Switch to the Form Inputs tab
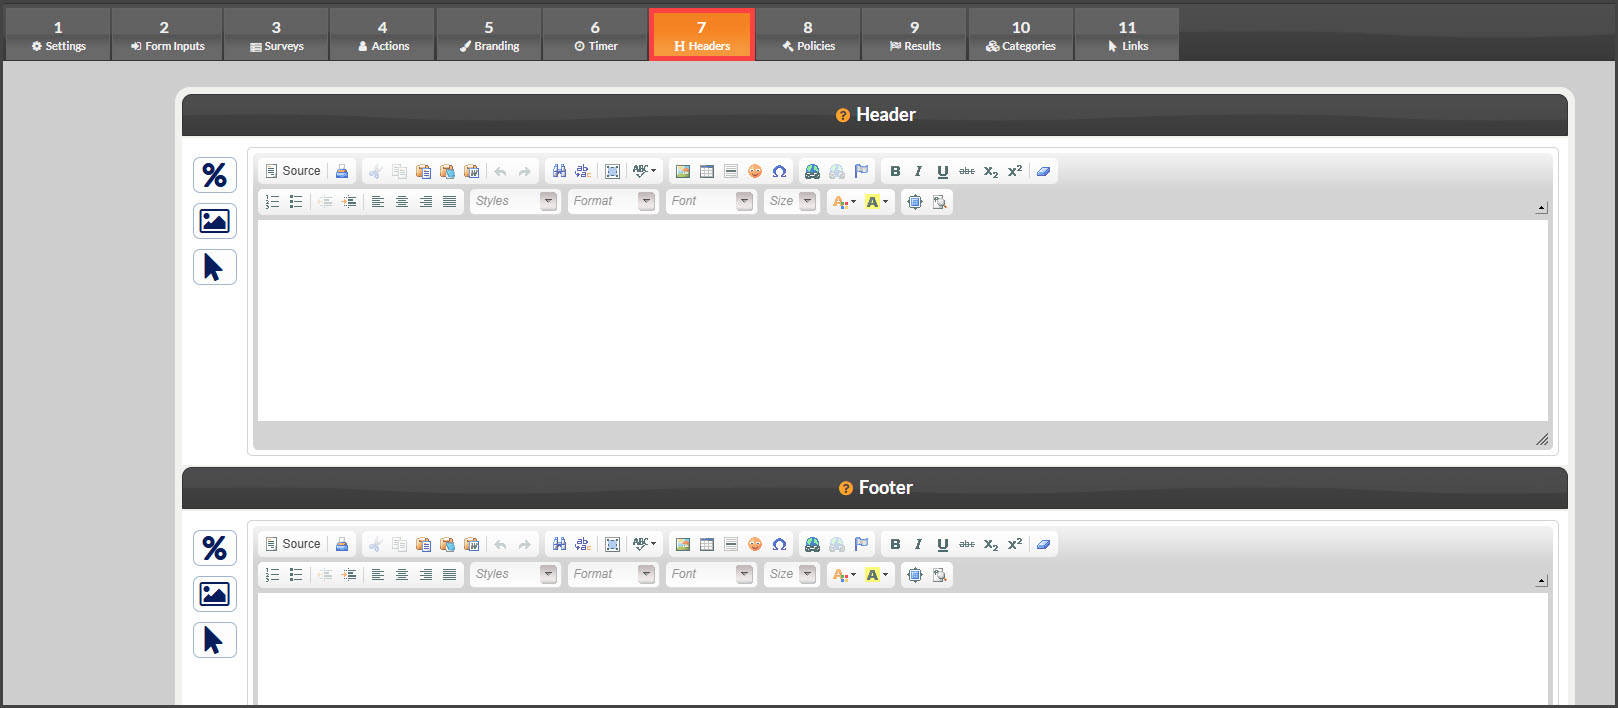Viewport: 1618px width, 708px height. pyautogui.click(x=167, y=35)
